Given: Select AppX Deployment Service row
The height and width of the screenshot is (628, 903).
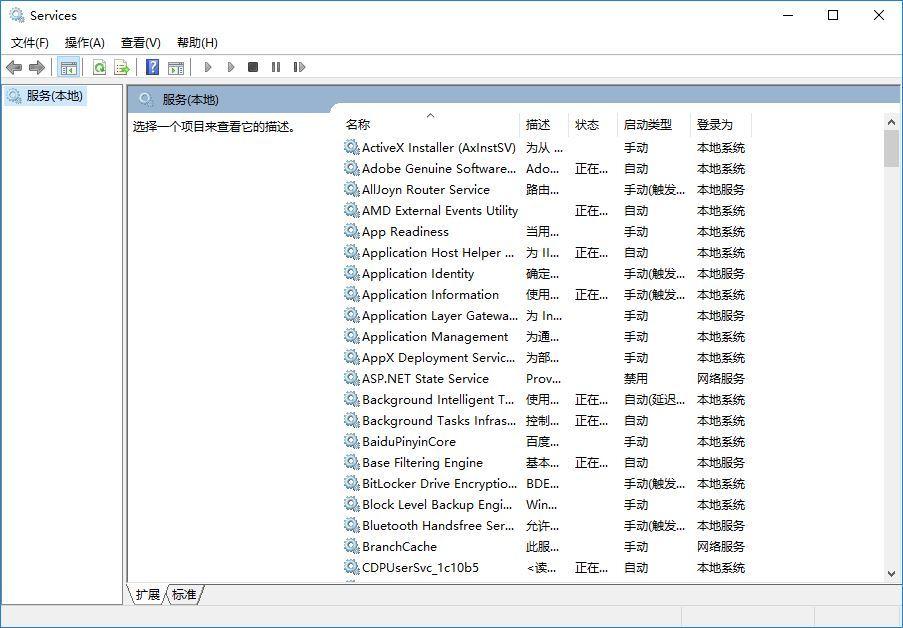Looking at the screenshot, I should 547,357.
